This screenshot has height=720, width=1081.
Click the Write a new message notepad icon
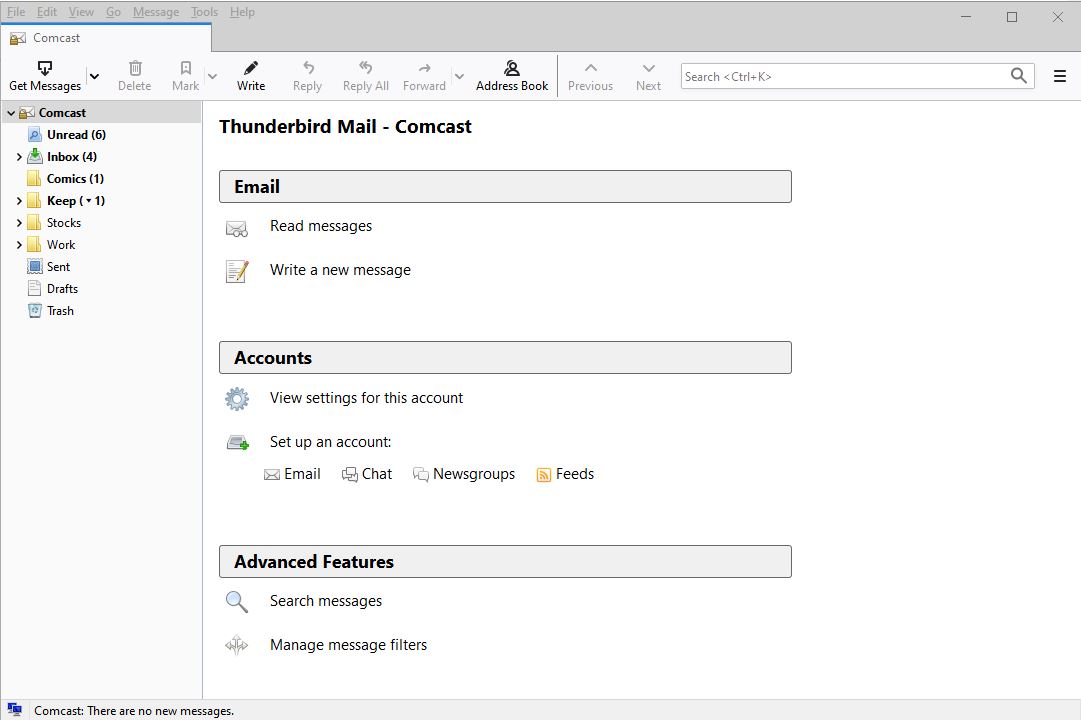tap(236, 271)
